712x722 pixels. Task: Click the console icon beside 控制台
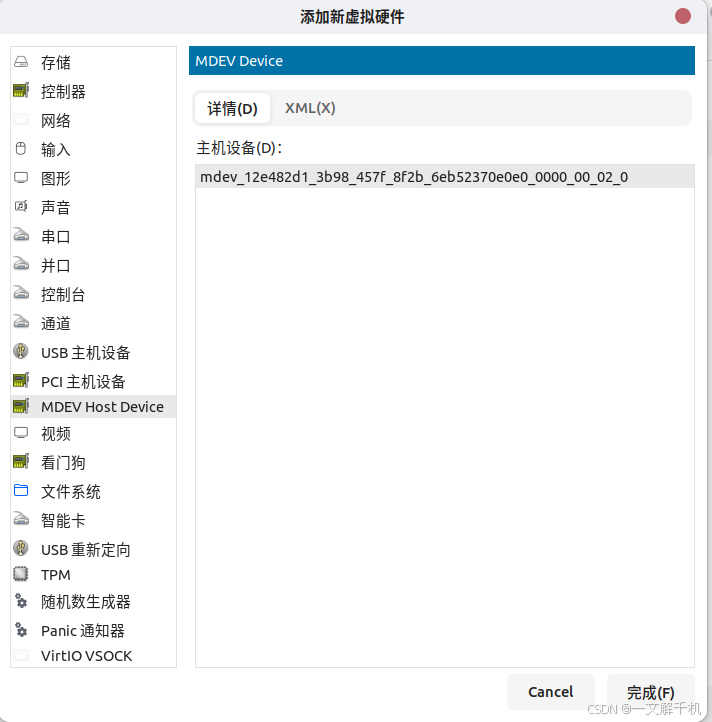pos(21,293)
